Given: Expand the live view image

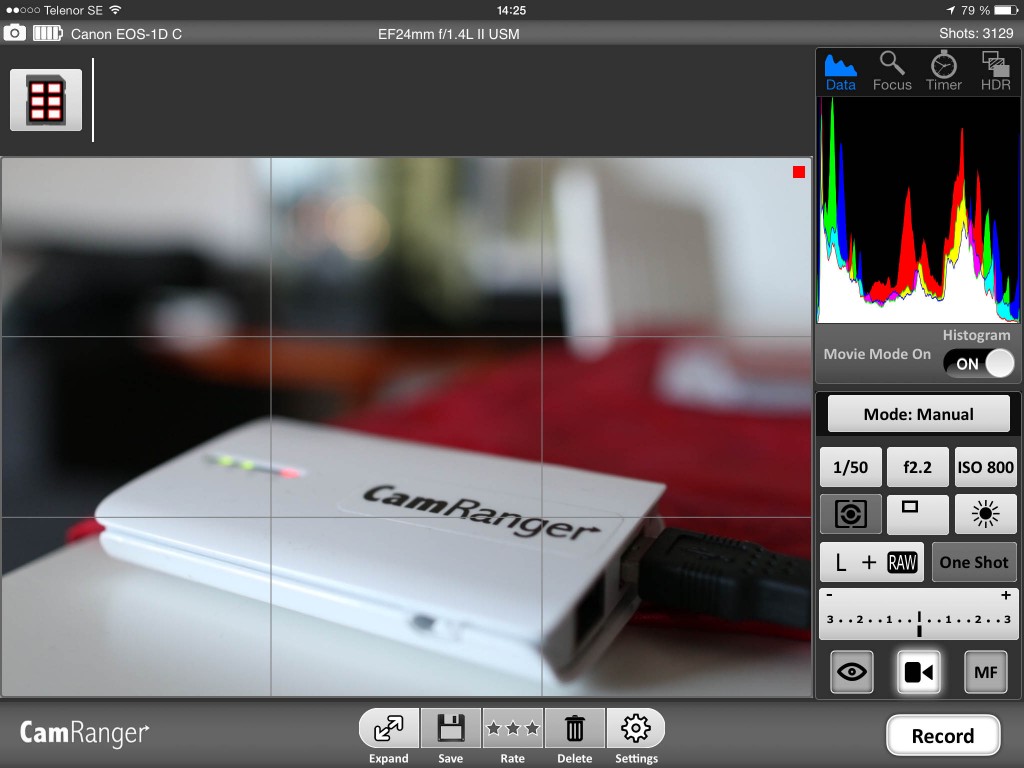Looking at the screenshot, I should 389,729.
